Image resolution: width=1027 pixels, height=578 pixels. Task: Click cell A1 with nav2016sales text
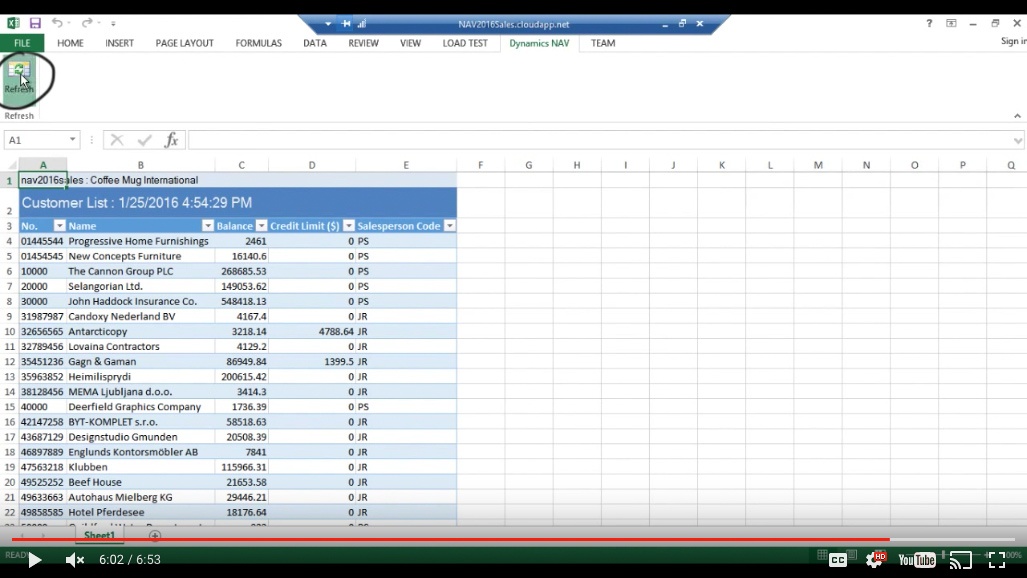pos(43,180)
